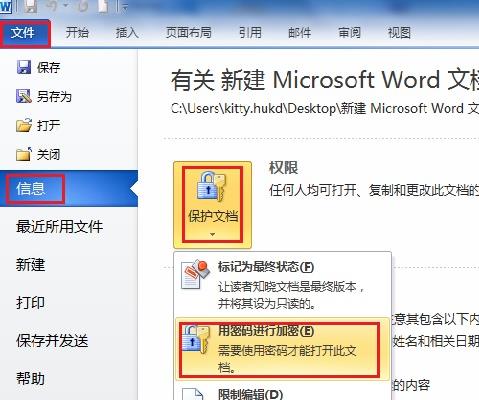The width and height of the screenshot is (479, 400).
Task: Click the Word application icon in title bar
Action: (5, 7)
